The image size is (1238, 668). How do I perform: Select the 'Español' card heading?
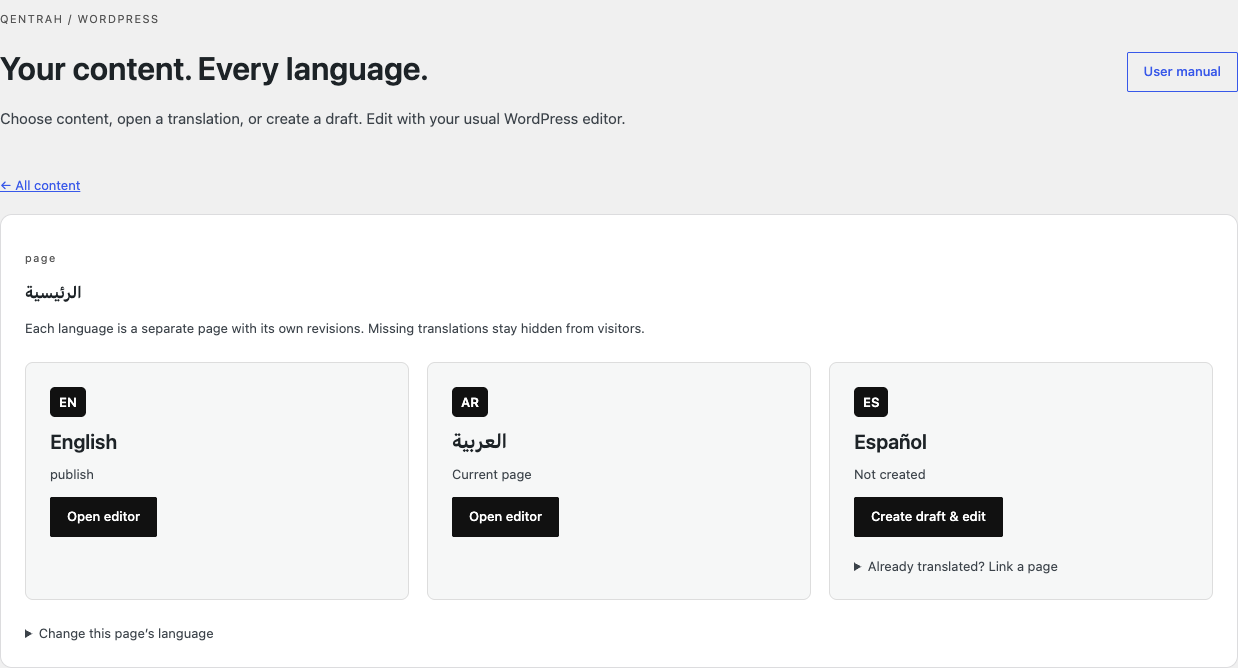click(x=890, y=442)
